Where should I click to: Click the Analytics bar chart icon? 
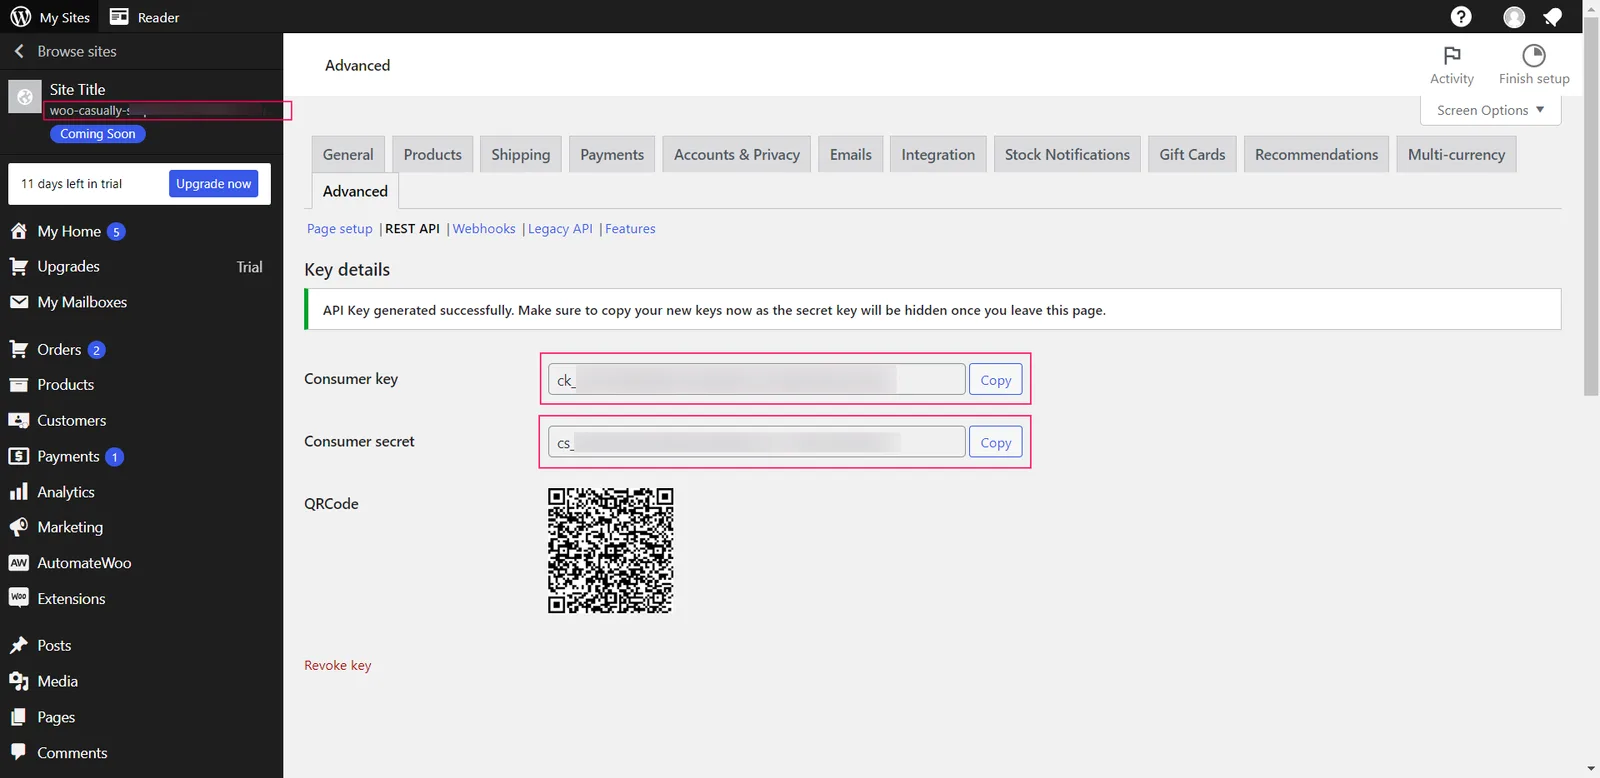[x=18, y=492]
